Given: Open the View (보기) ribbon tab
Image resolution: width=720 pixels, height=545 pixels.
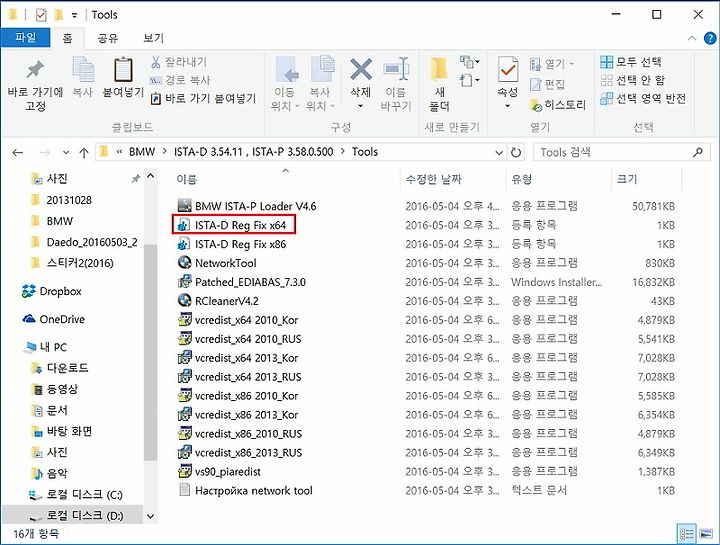Looking at the screenshot, I should tap(153, 38).
